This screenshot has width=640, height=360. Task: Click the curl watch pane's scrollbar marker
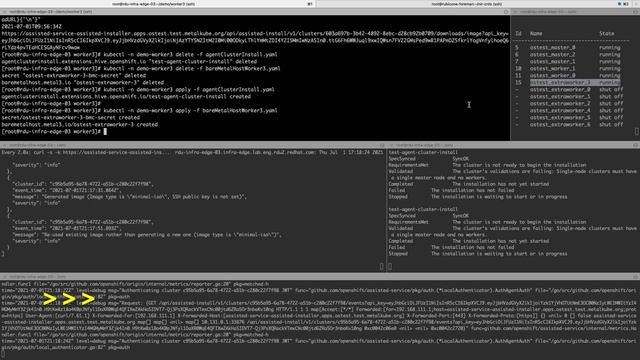(x=382, y=266)
